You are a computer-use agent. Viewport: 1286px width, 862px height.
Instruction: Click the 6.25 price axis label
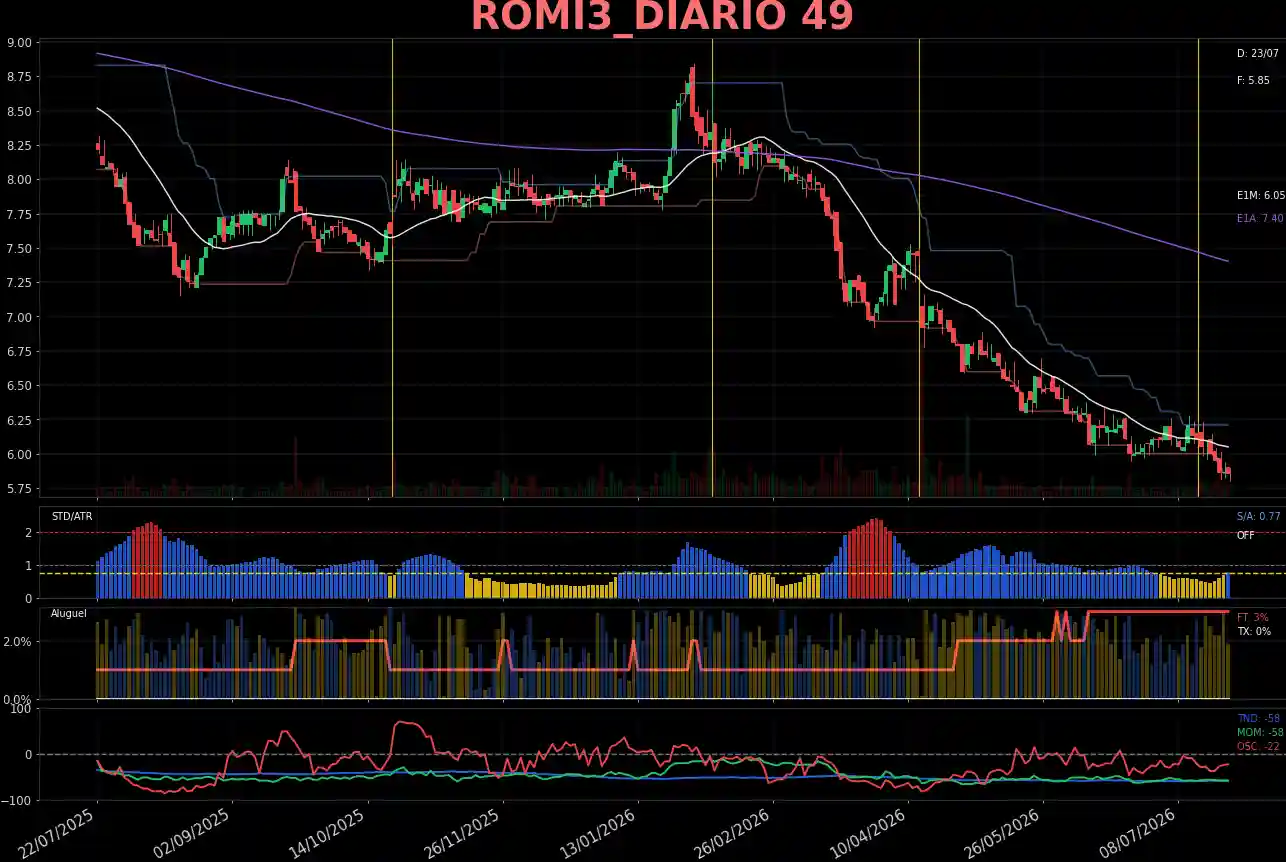pyautogui.click(x=19, y=420)
